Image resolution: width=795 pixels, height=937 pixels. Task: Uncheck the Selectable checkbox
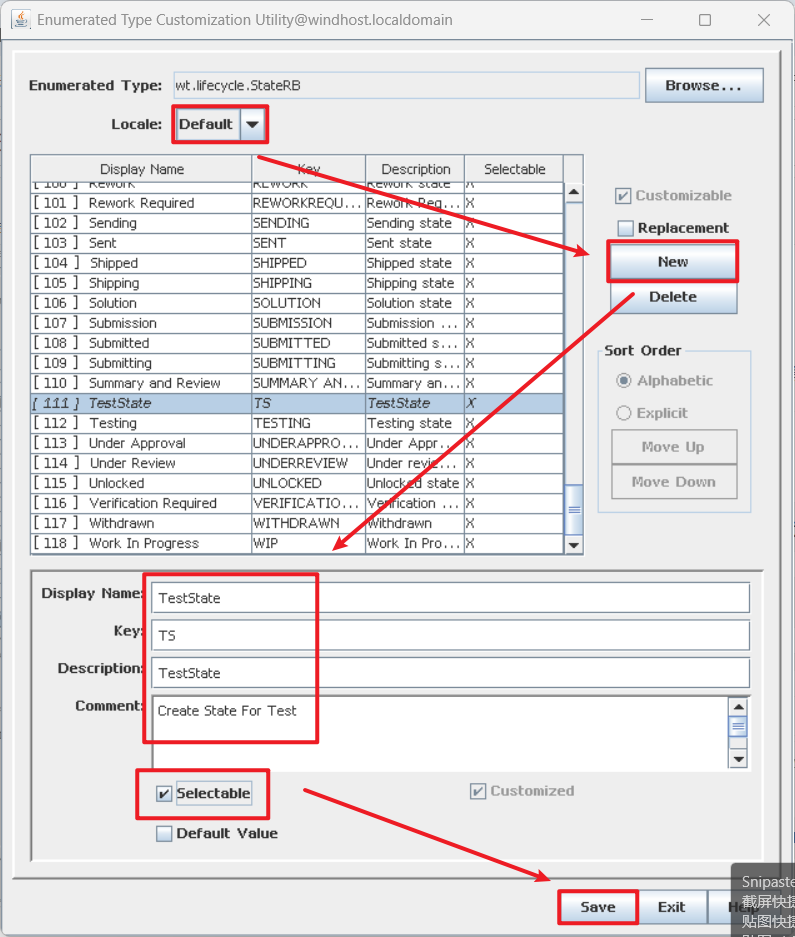tap(164, 794)
